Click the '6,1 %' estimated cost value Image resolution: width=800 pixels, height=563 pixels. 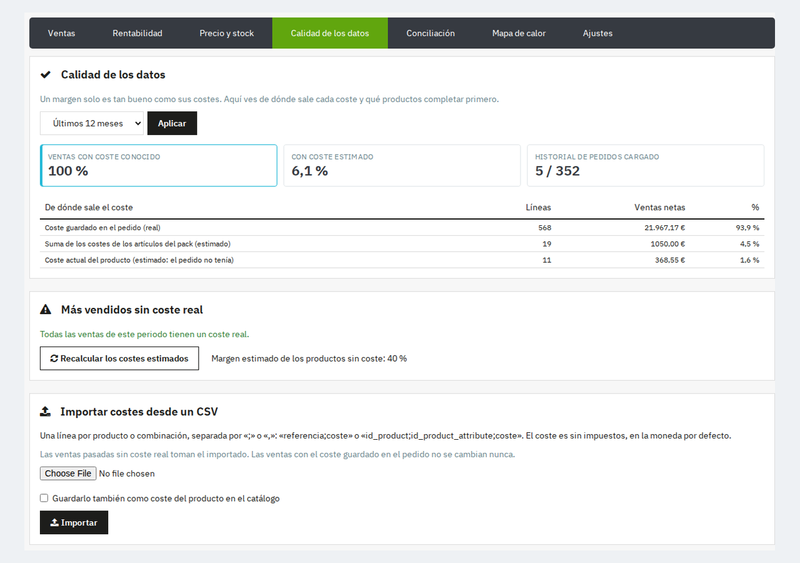tap(310, 171)
